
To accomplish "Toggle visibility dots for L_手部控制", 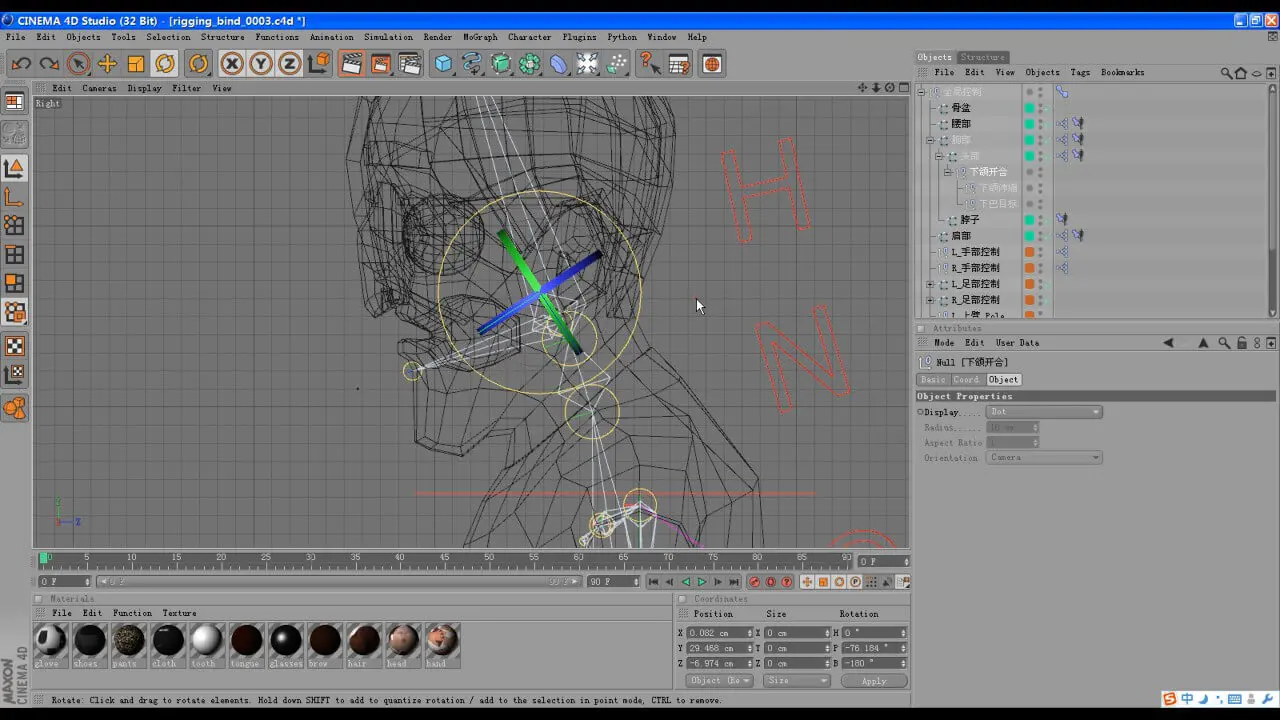I will [x=1041, y=252].
